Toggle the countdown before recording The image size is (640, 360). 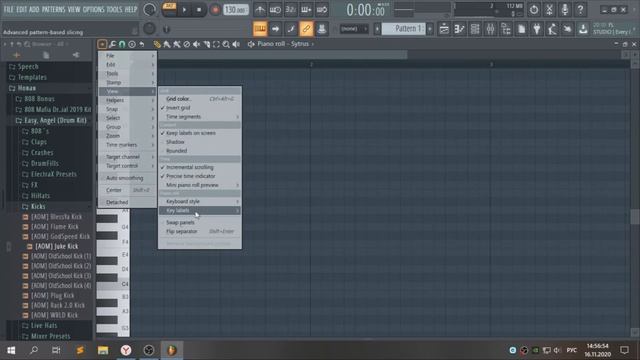(291, 9)
